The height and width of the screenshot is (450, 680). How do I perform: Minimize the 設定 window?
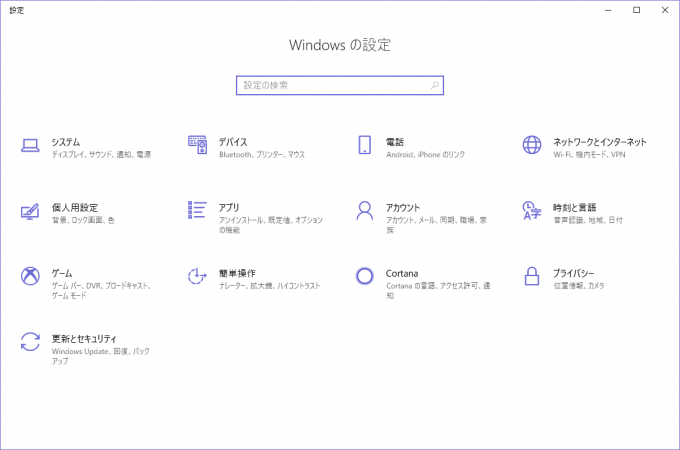pyautogui.click(x=608, y=10)
